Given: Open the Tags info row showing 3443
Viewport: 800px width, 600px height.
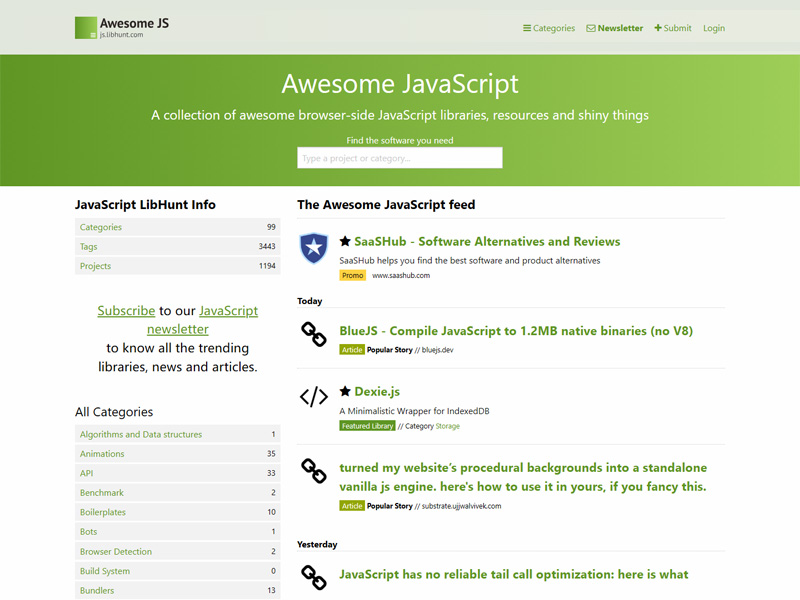Looking at the screenshot, I should tap(178, 246).
